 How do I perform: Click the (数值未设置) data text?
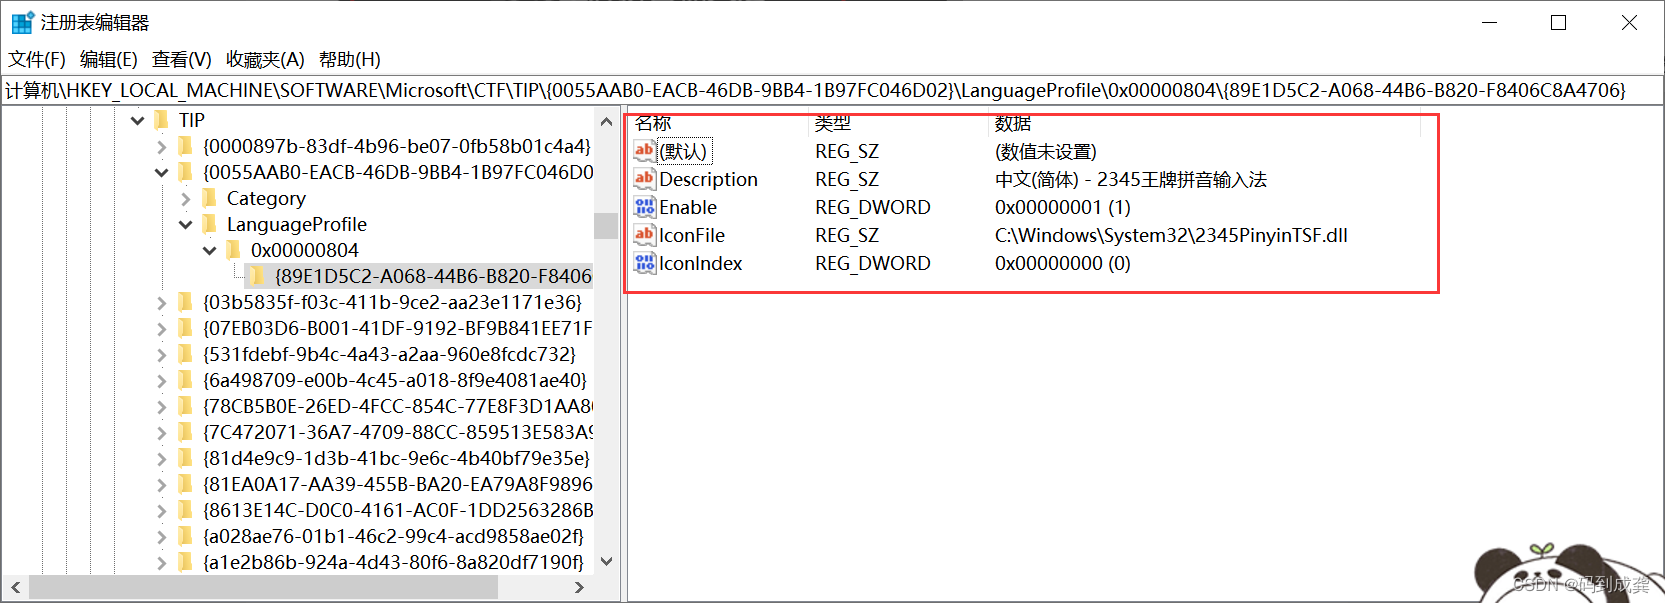click(x=1046, y=151)
